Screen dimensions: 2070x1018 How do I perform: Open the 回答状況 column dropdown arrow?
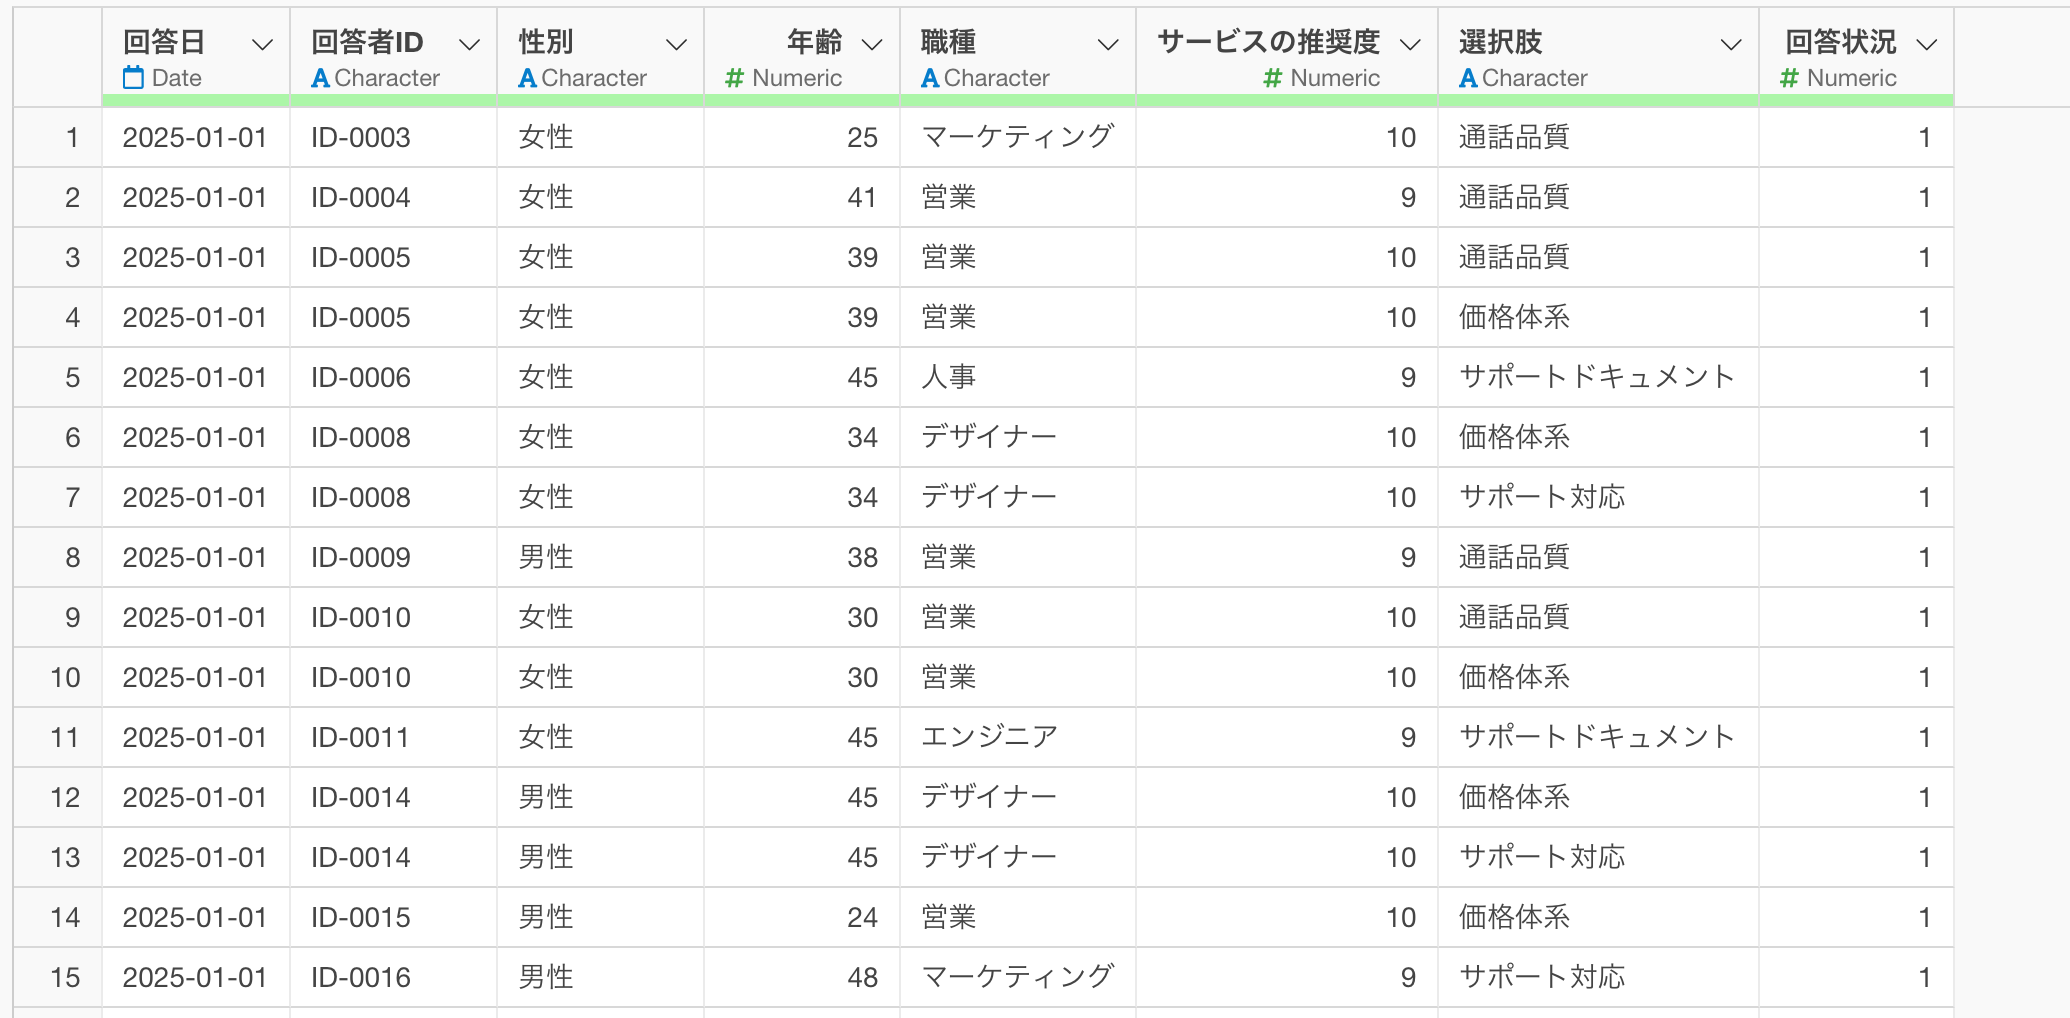click(1927, 45)
